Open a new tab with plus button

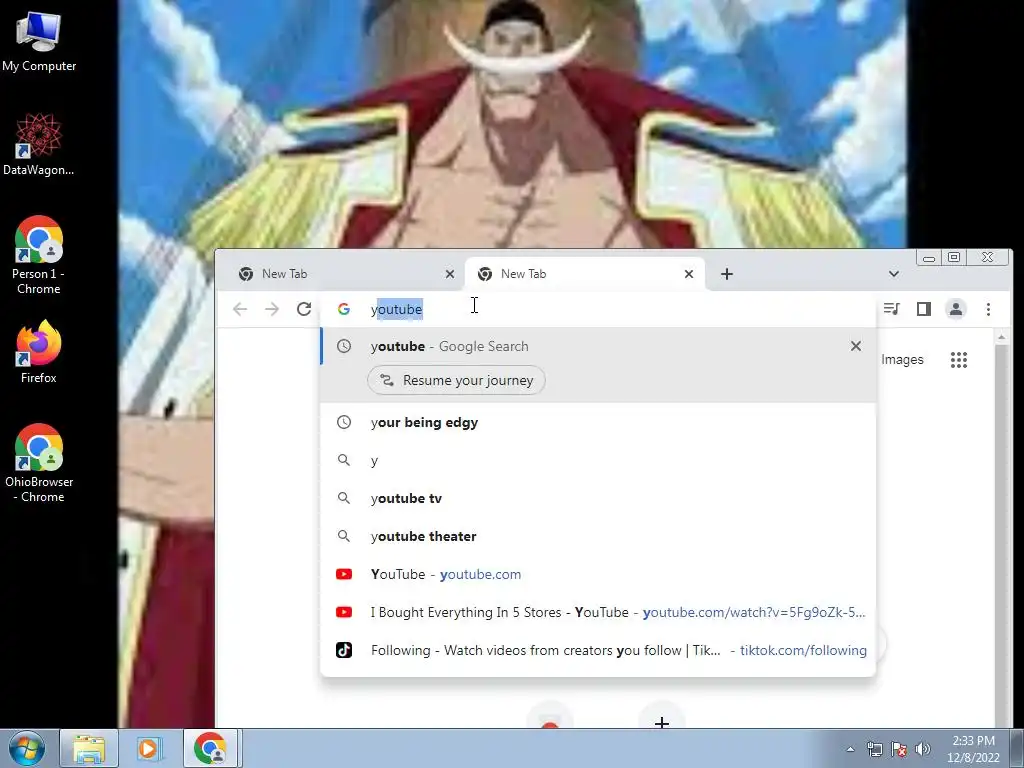[727, 274]
